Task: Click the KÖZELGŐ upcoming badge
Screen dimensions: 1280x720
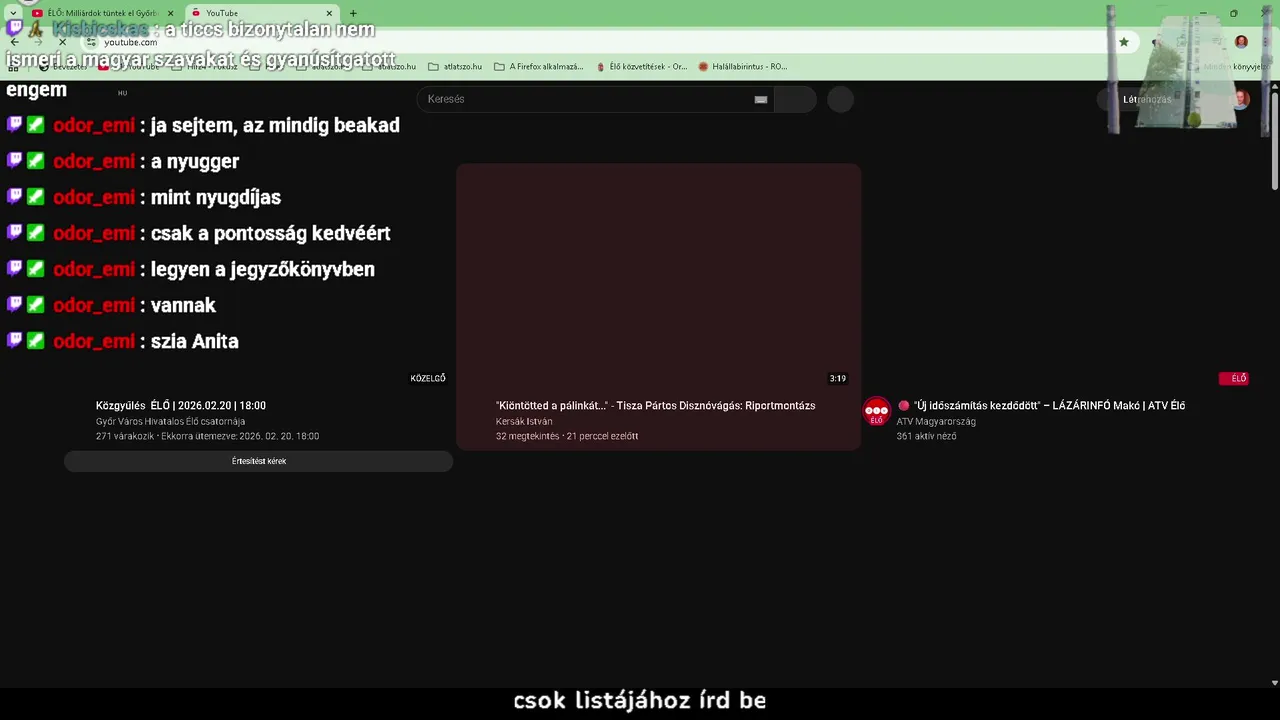Action: (428, 378)
